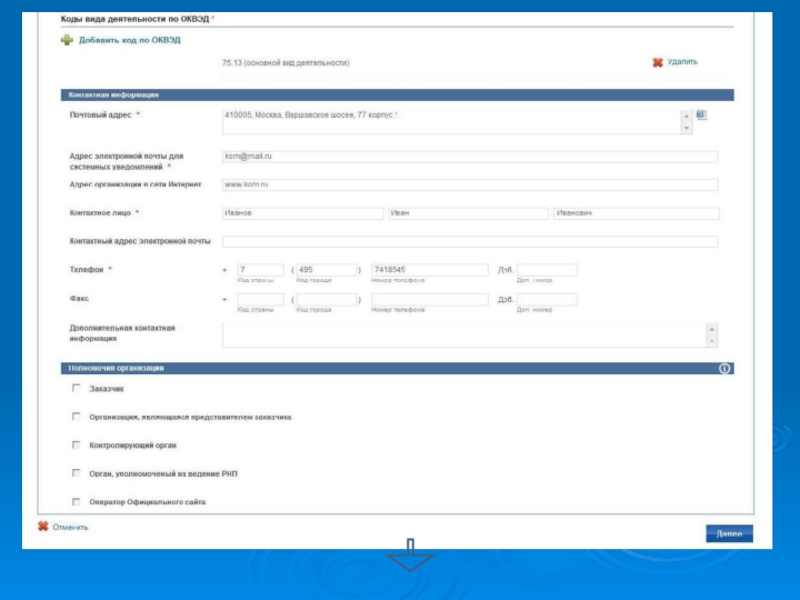Click the address lookup icon next to postal address
Screen dimensions: 800x600
coord(701,115)
